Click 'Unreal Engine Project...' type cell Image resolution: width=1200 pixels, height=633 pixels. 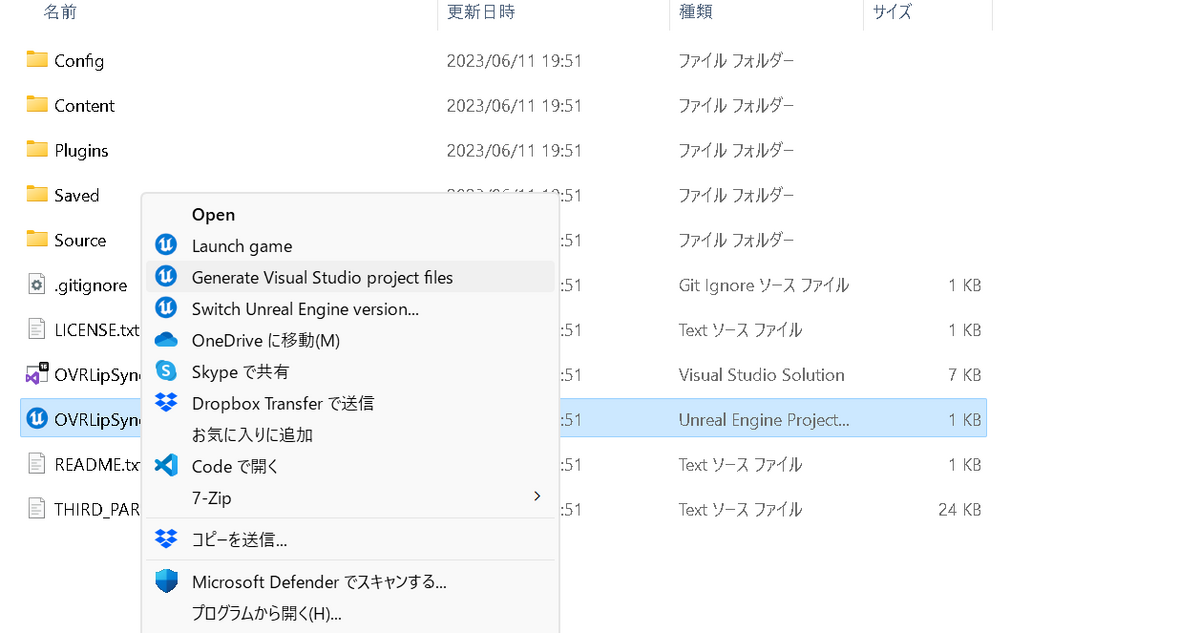tap(764, 420)
